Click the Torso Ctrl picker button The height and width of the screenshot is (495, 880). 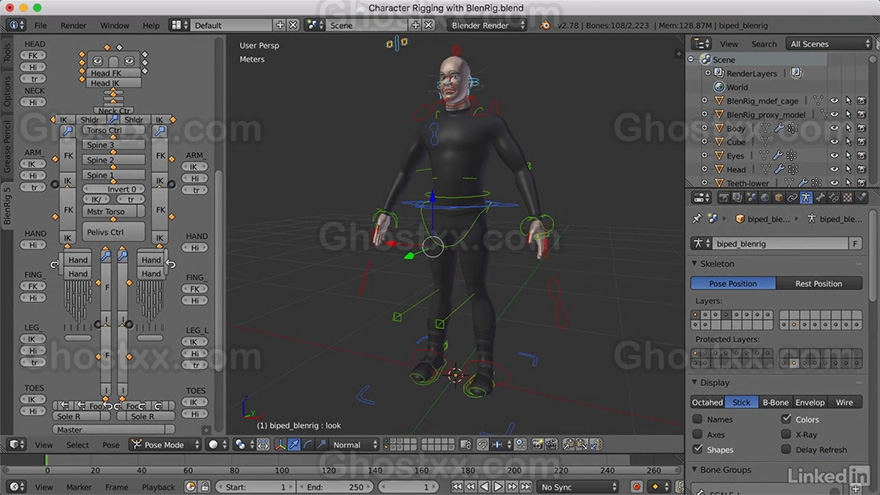click(114, 130)
